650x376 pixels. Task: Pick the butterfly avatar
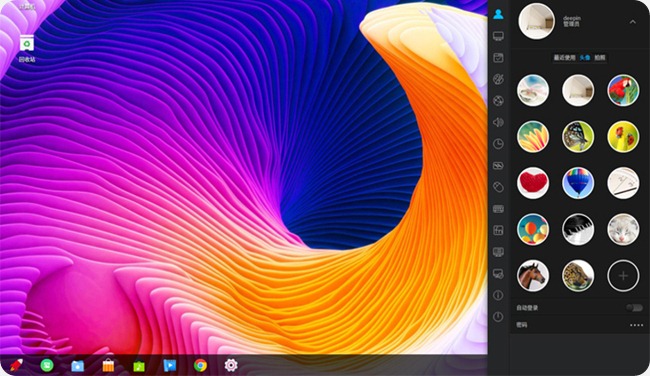(x=578, y=137)
